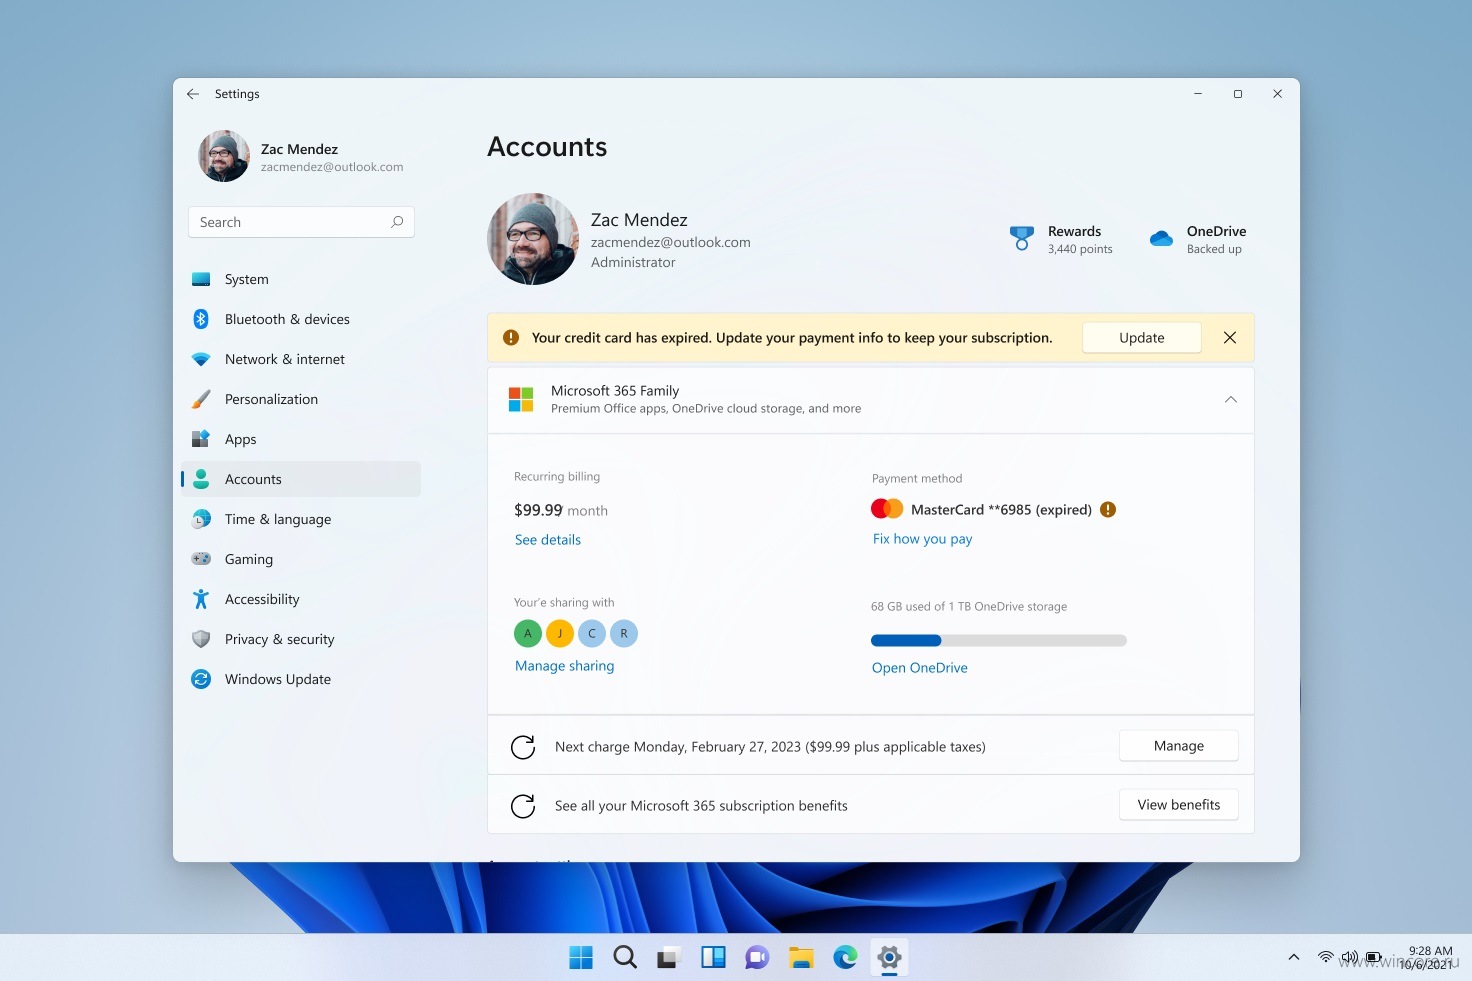The width and height of the screenshot is (1472, 981).
Task: Click the Accounts person icon in sidebar
Action: [201, 479]
